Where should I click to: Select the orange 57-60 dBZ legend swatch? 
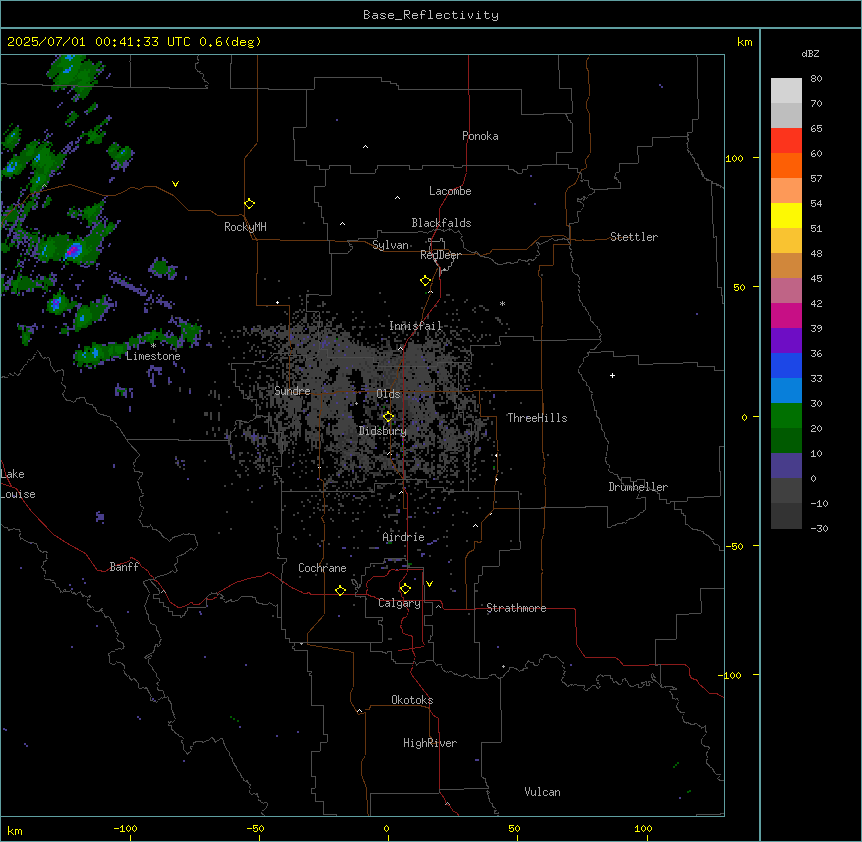coord(786,165)
